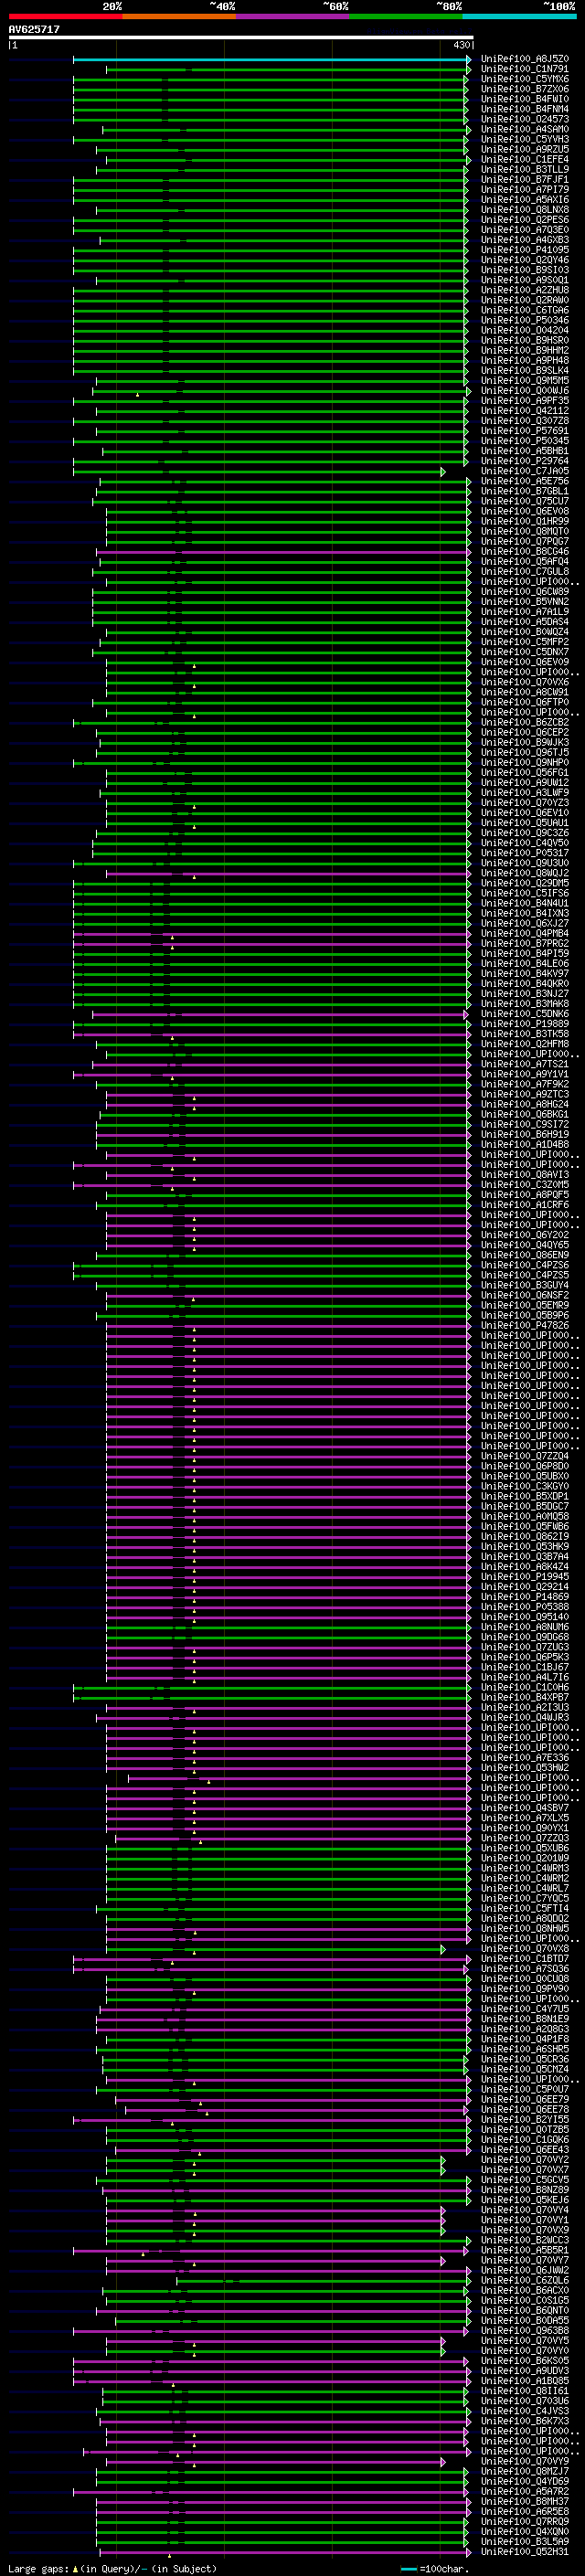Select UniRef100_B4N4U1 label

point(524,903)
